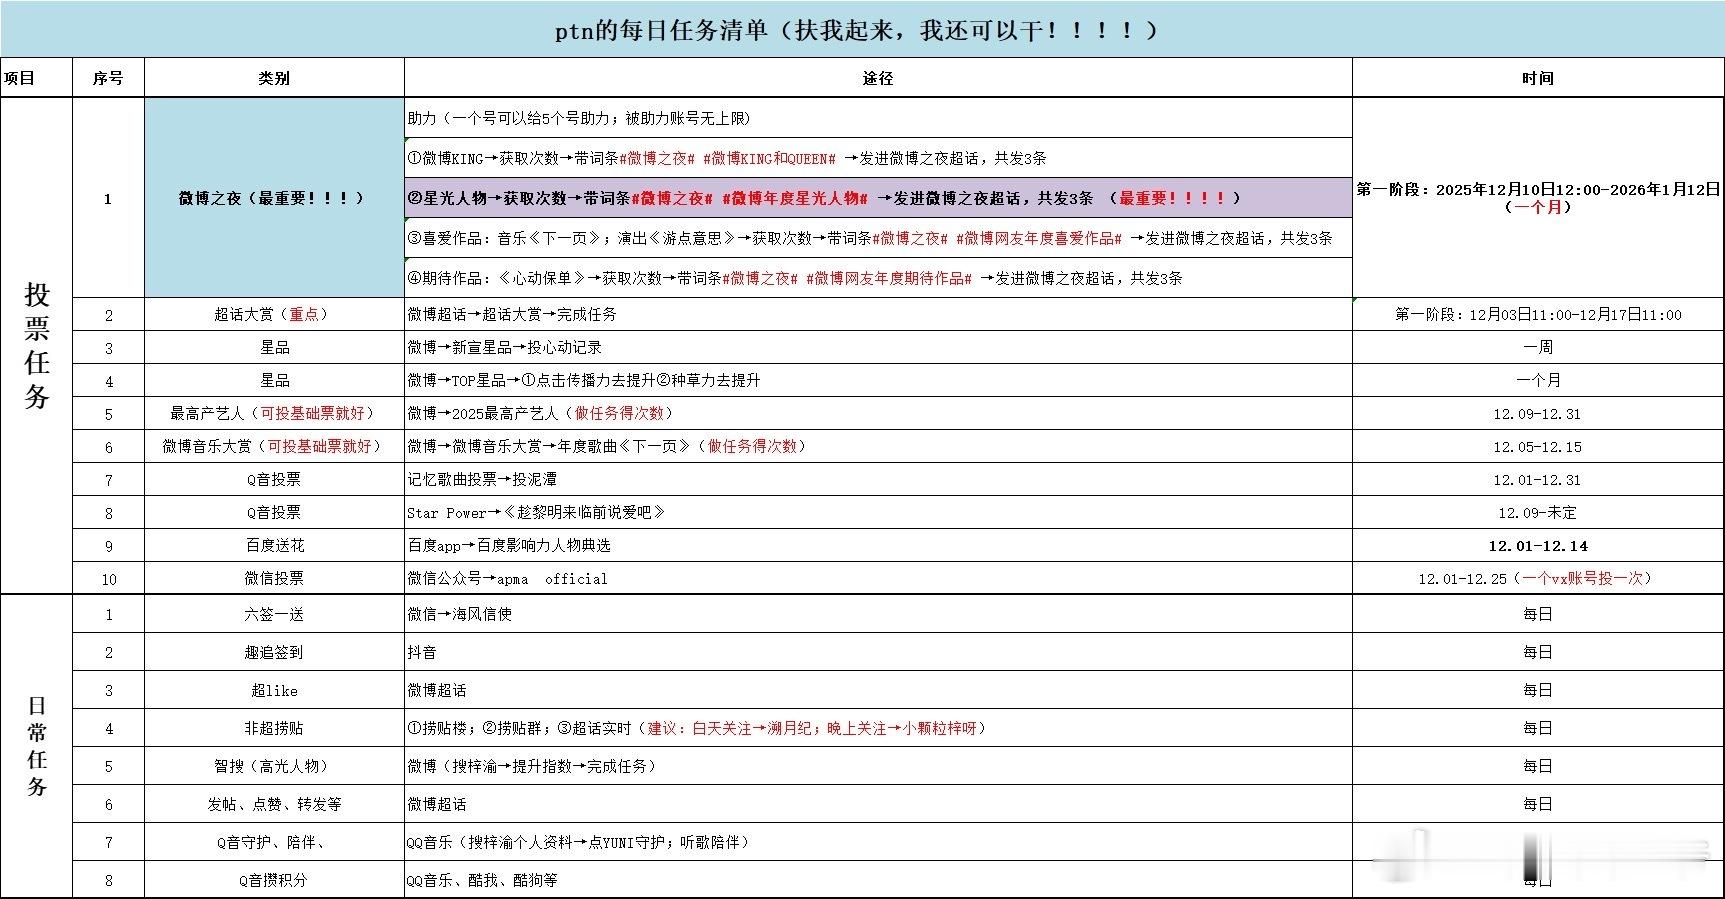This screenshot has width=1725, height=899.
Task: Select '微信公众号→apma official' cell
Action: point(878,578)
